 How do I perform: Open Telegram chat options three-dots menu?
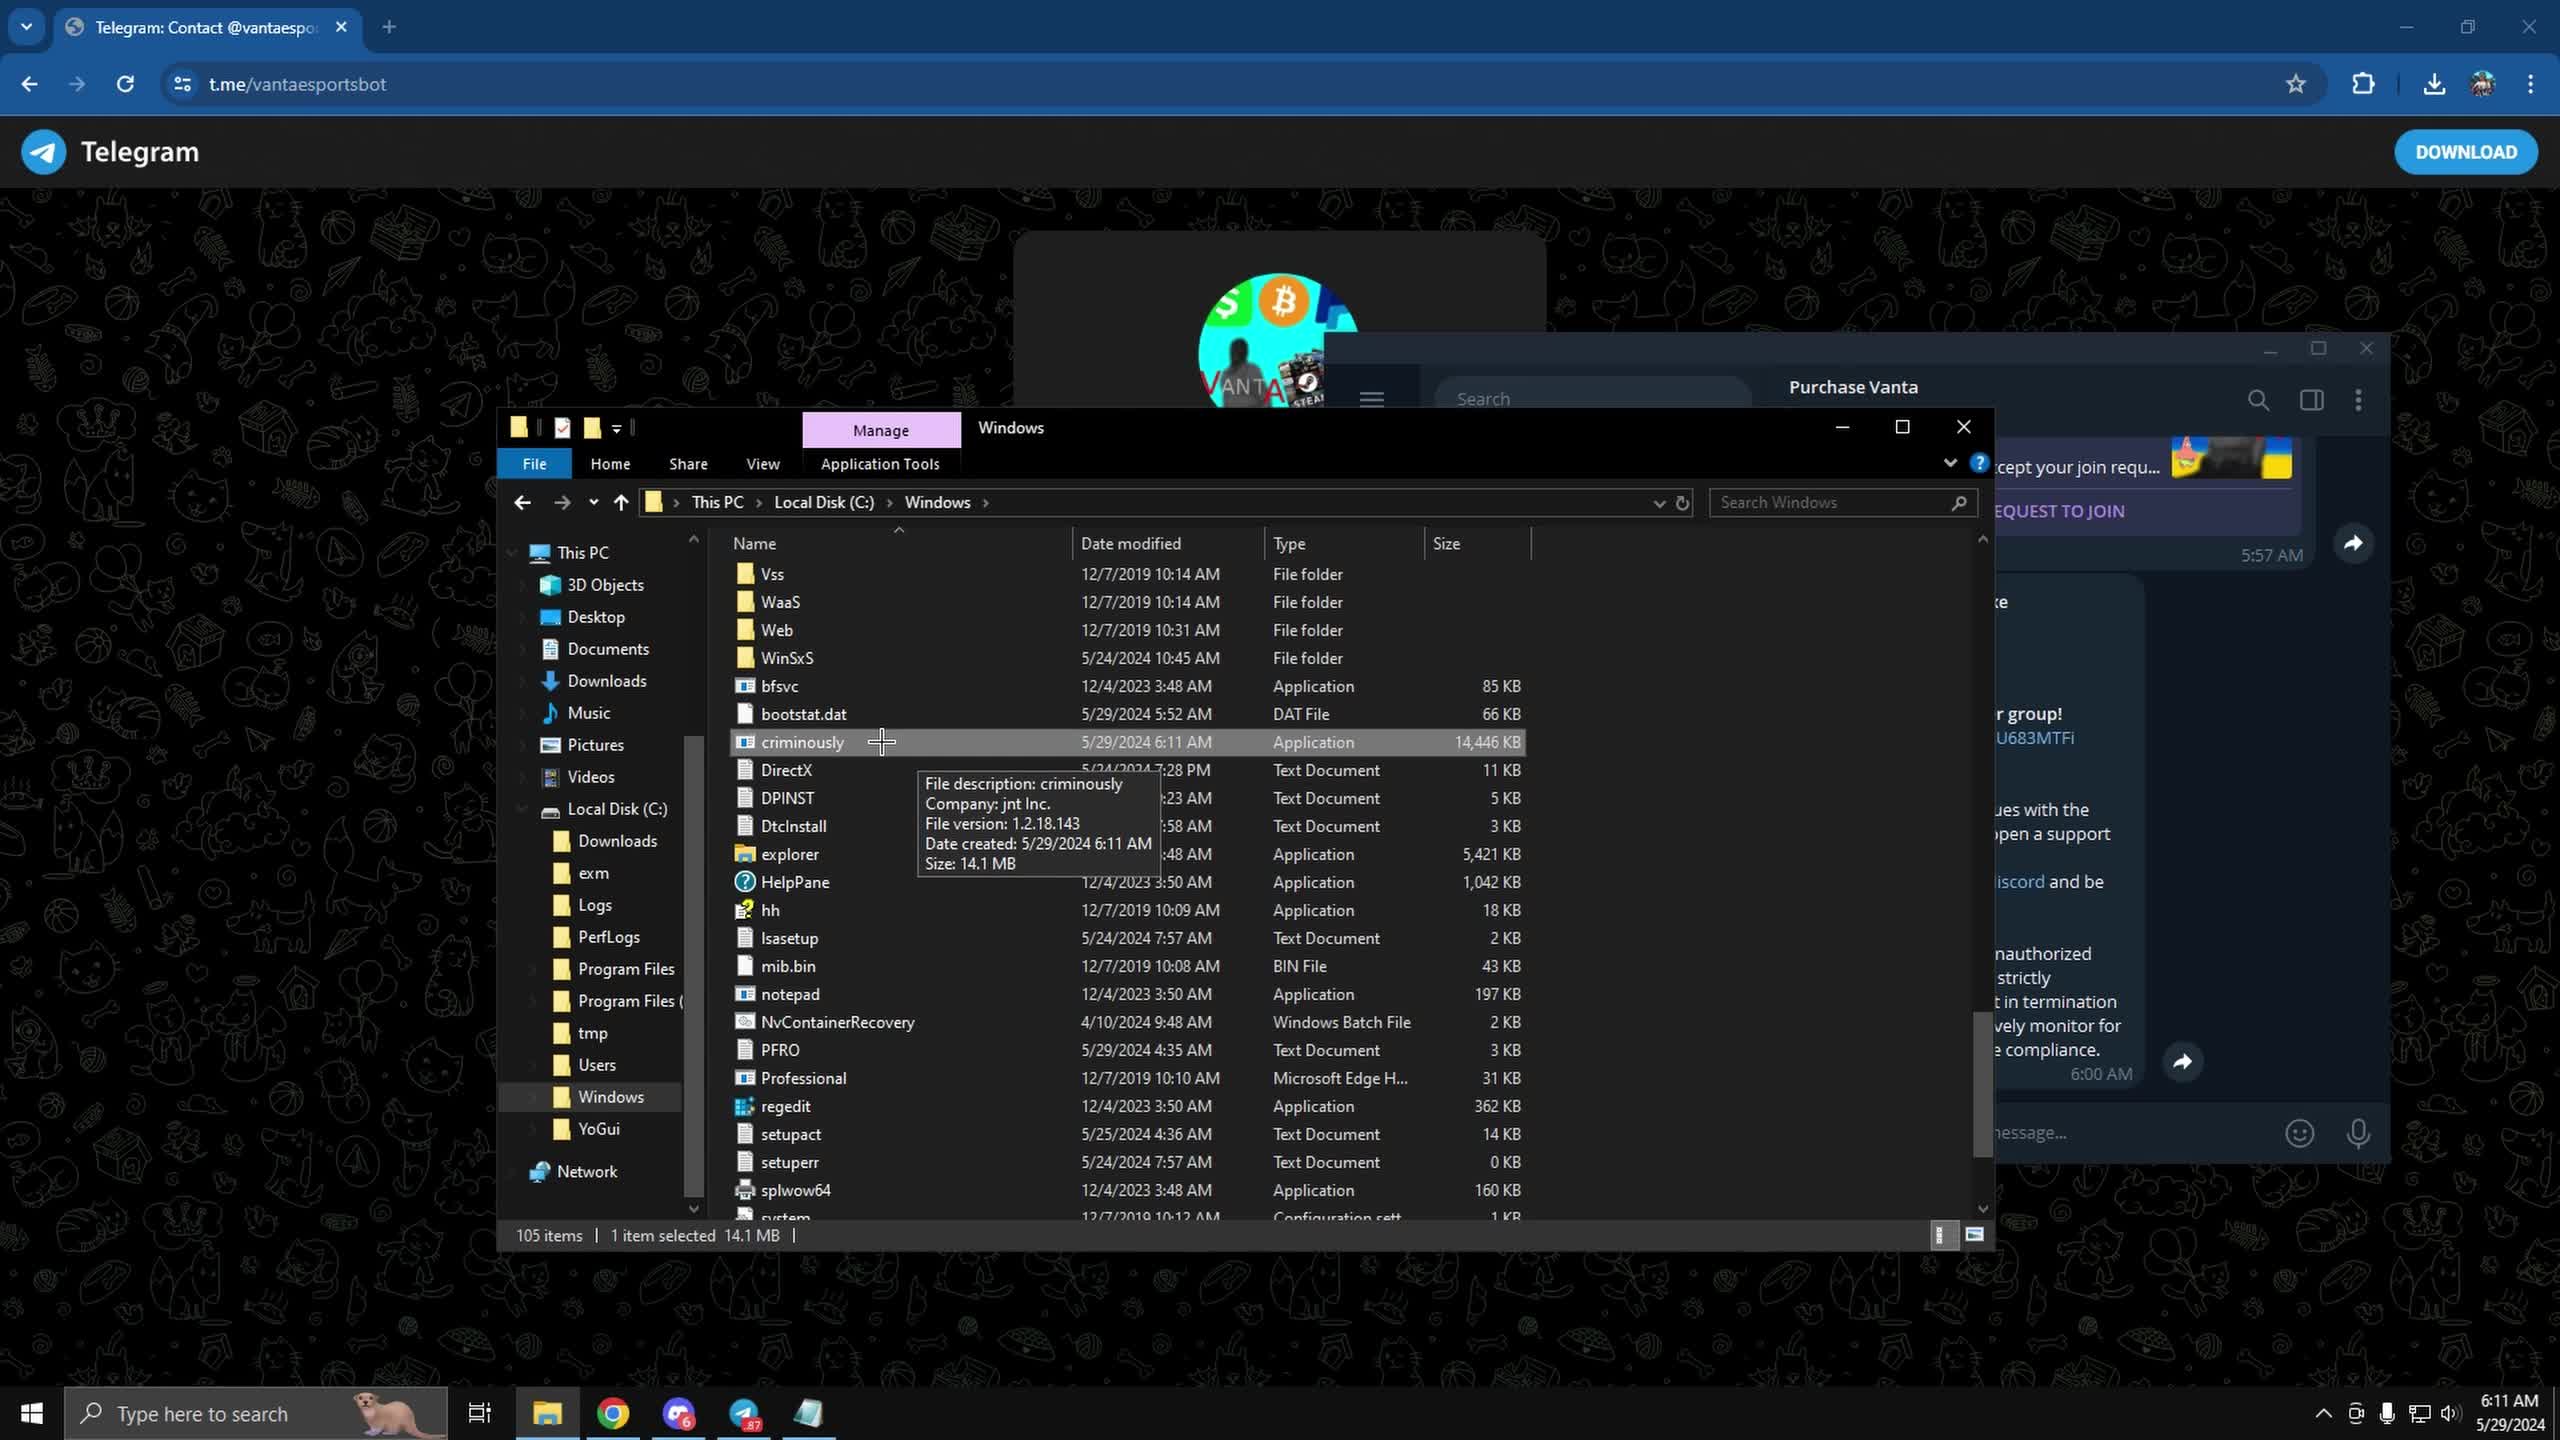coord(2358,400)
